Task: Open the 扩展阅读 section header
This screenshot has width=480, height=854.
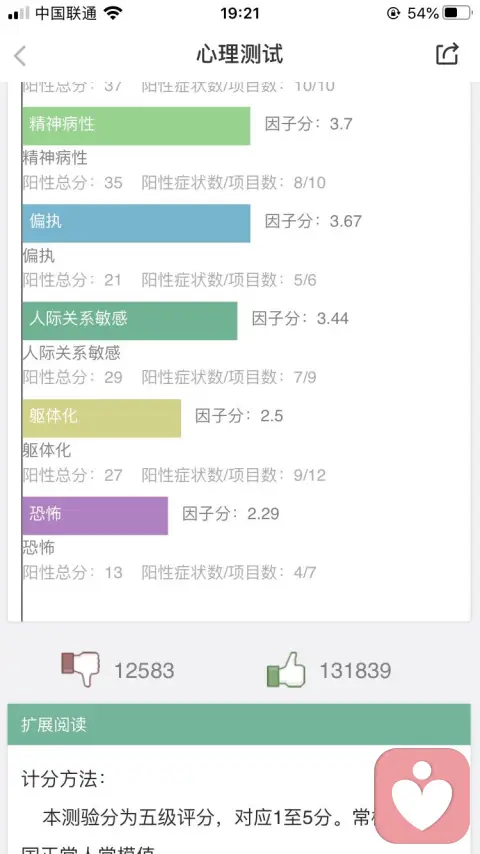Action: click(x=239, y=724)
